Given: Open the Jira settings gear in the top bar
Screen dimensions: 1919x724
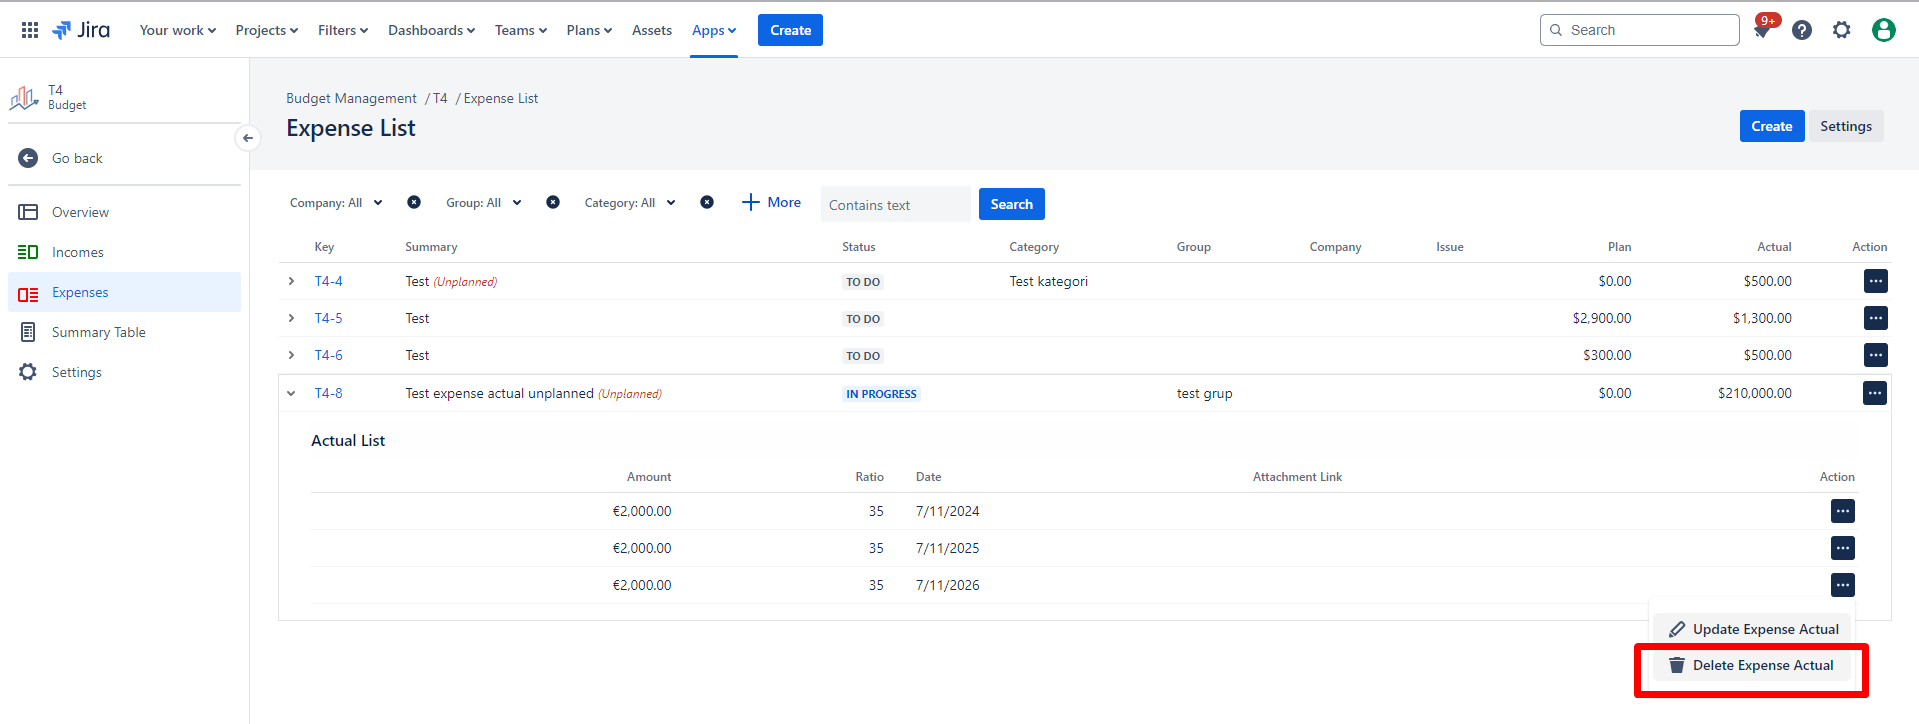Looking at the screenshot, I should [x=1842, y=30].
